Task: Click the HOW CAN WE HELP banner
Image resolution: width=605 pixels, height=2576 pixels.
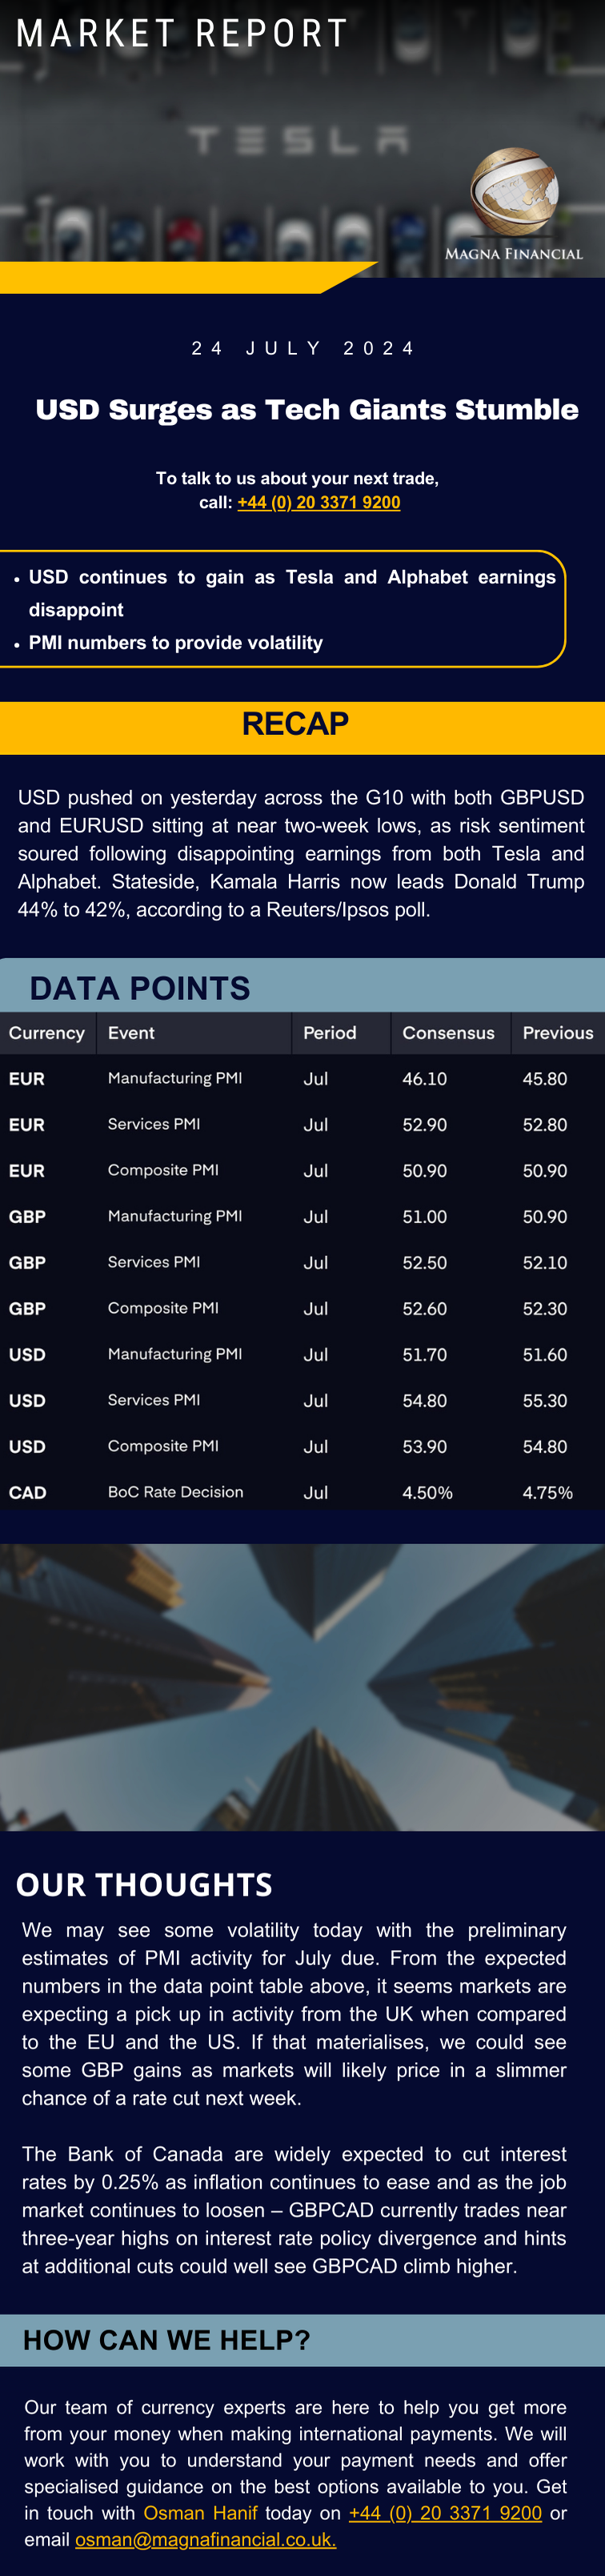Action: (302, 2340)
